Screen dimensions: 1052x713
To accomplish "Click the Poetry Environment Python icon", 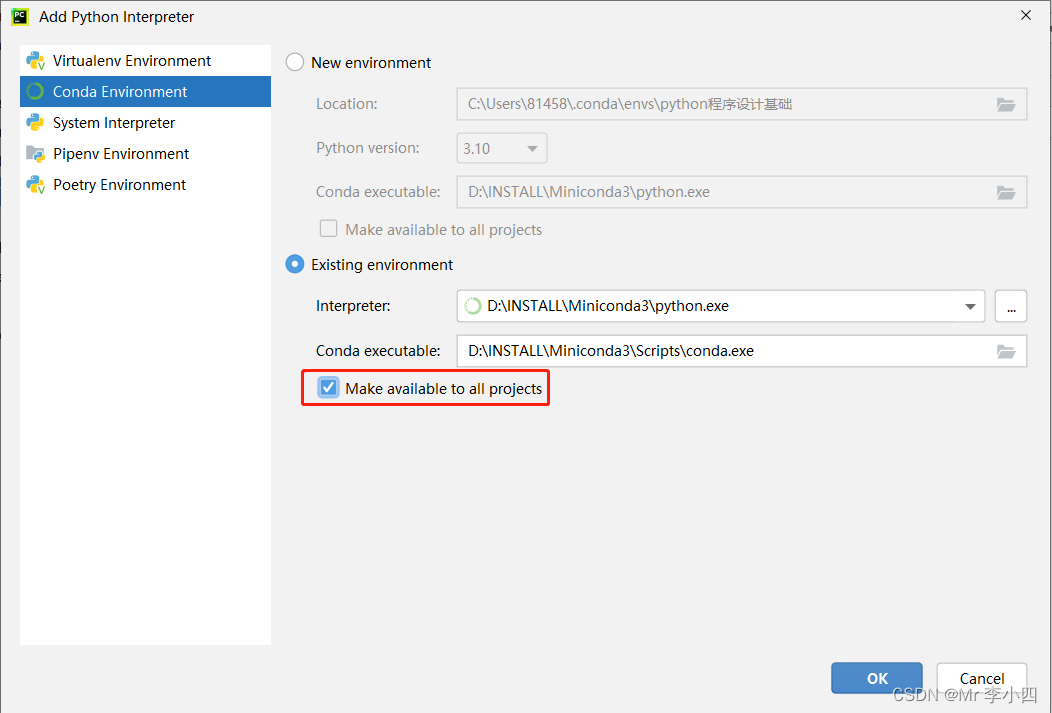I will point(36,185).
